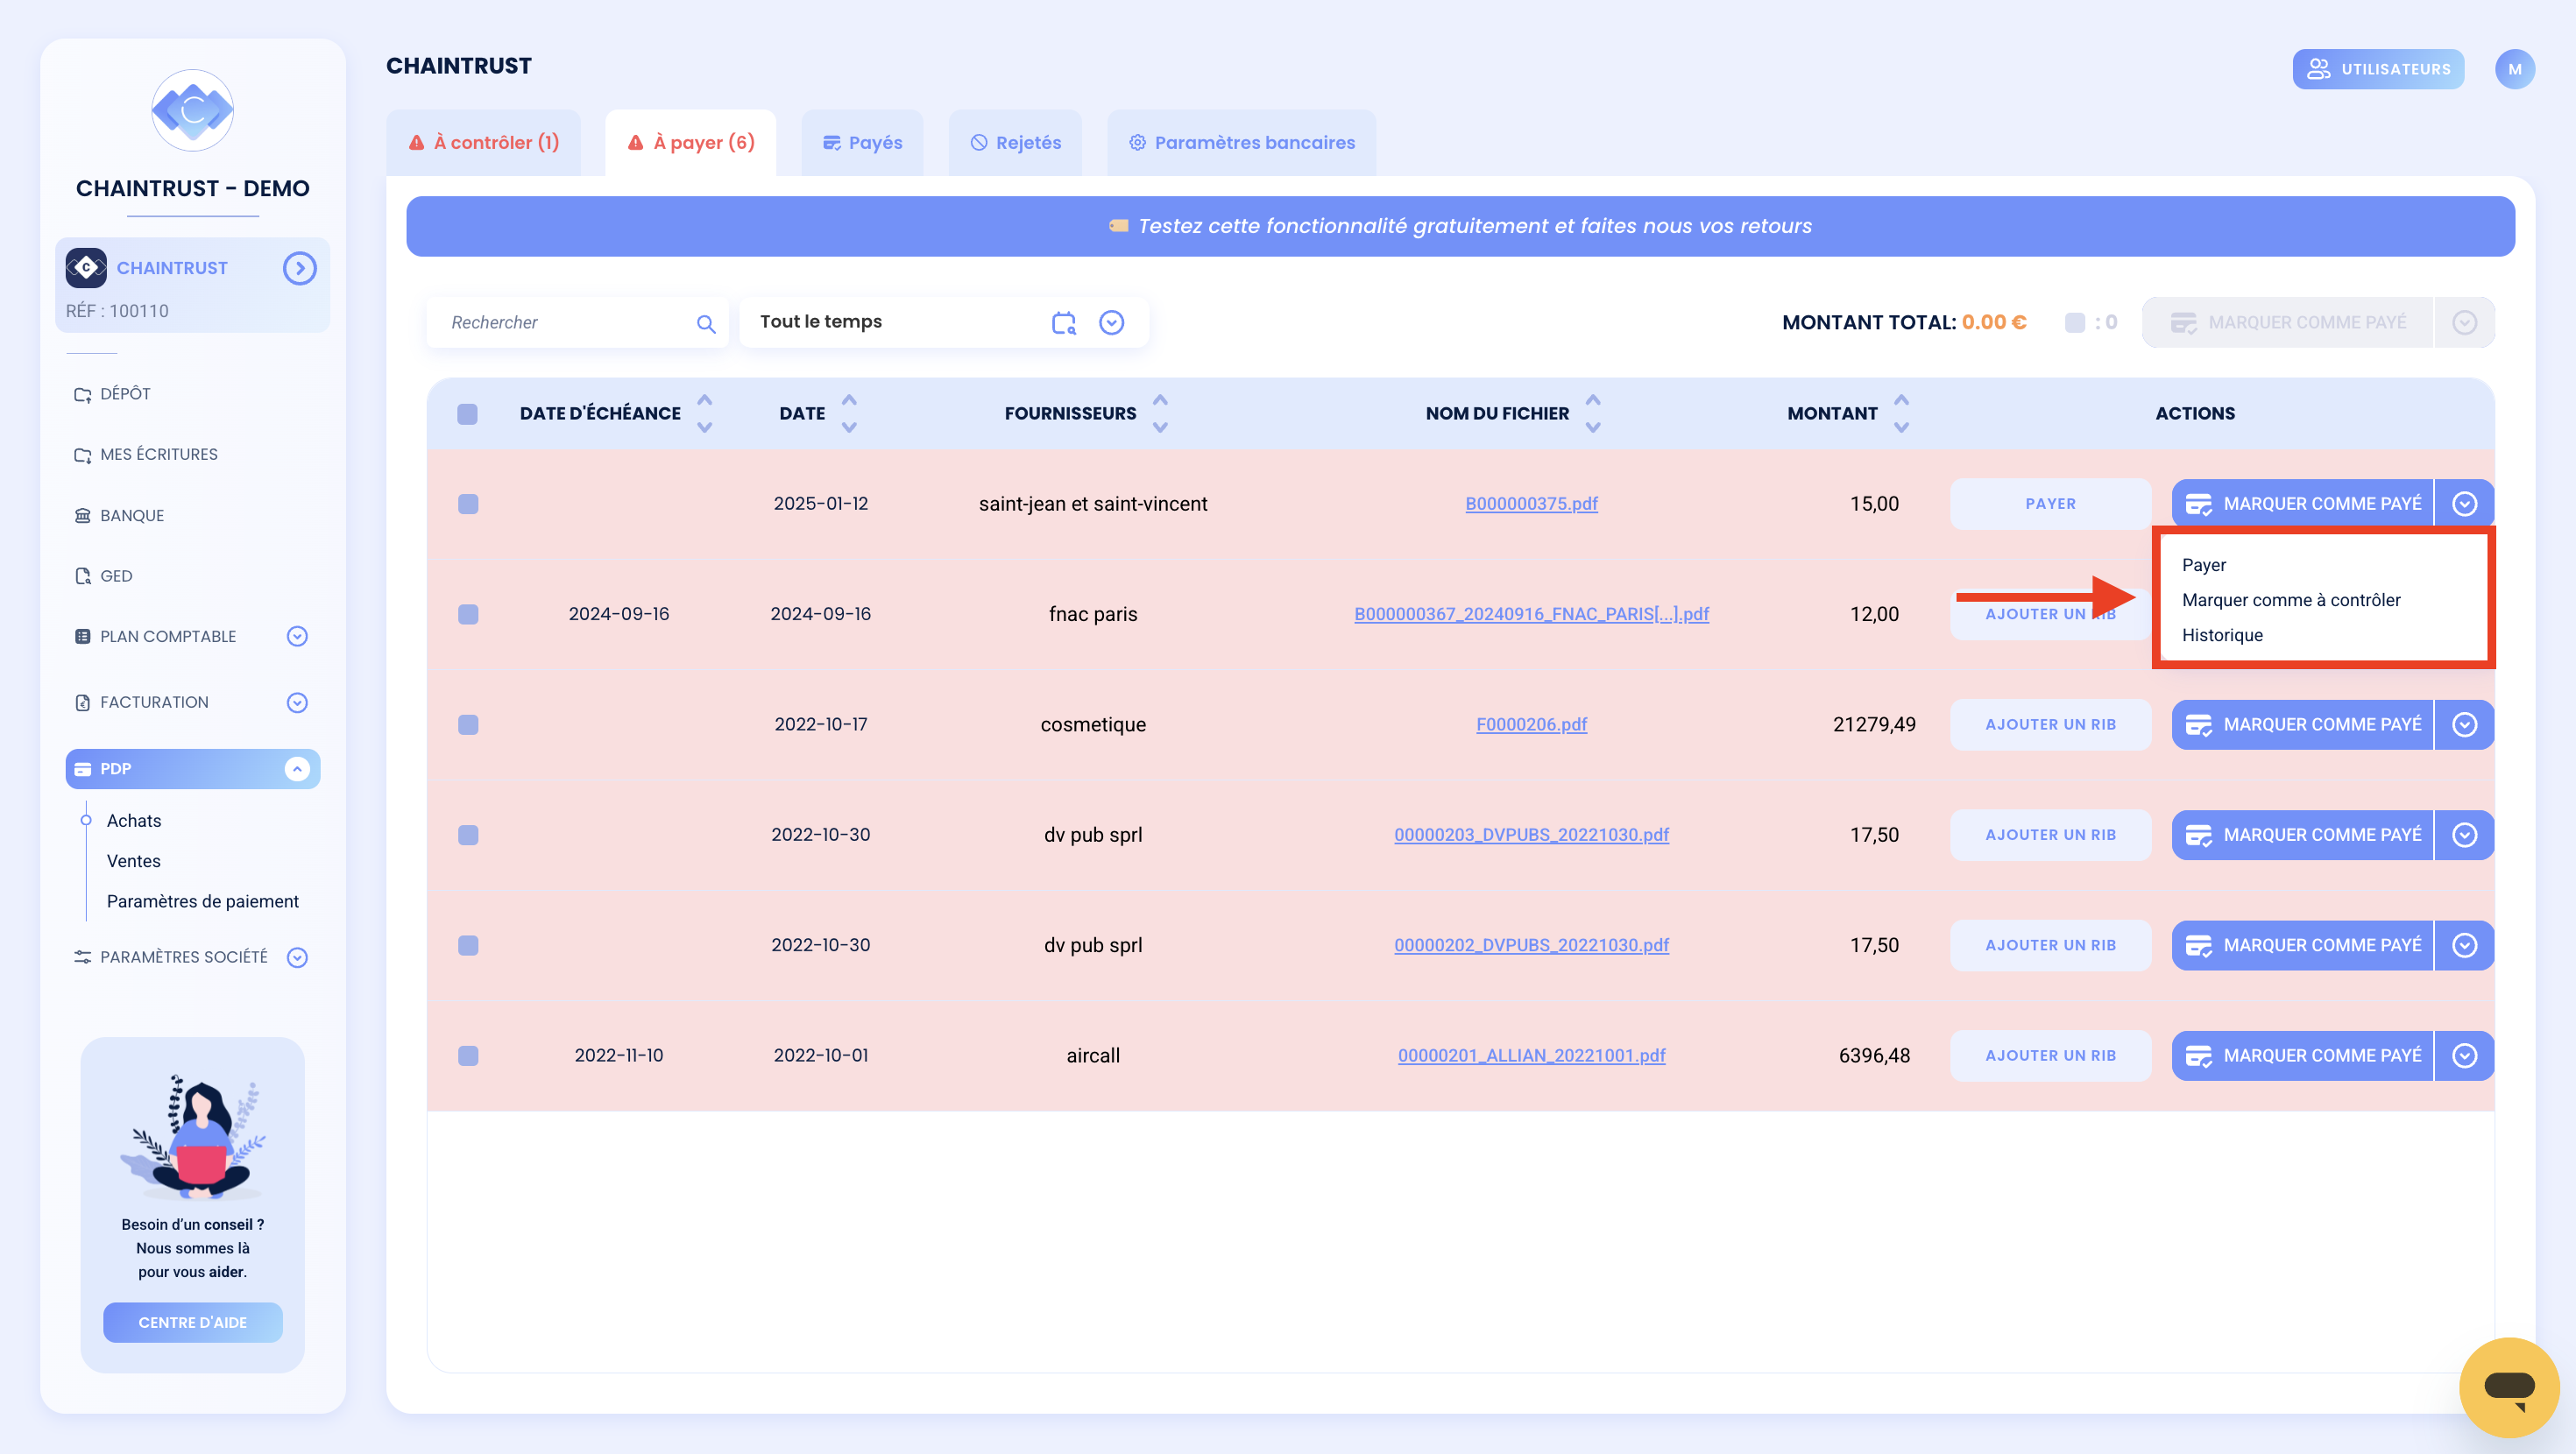Switch to the Payés tab
2576x1454 pixels.
click(862, 143)
